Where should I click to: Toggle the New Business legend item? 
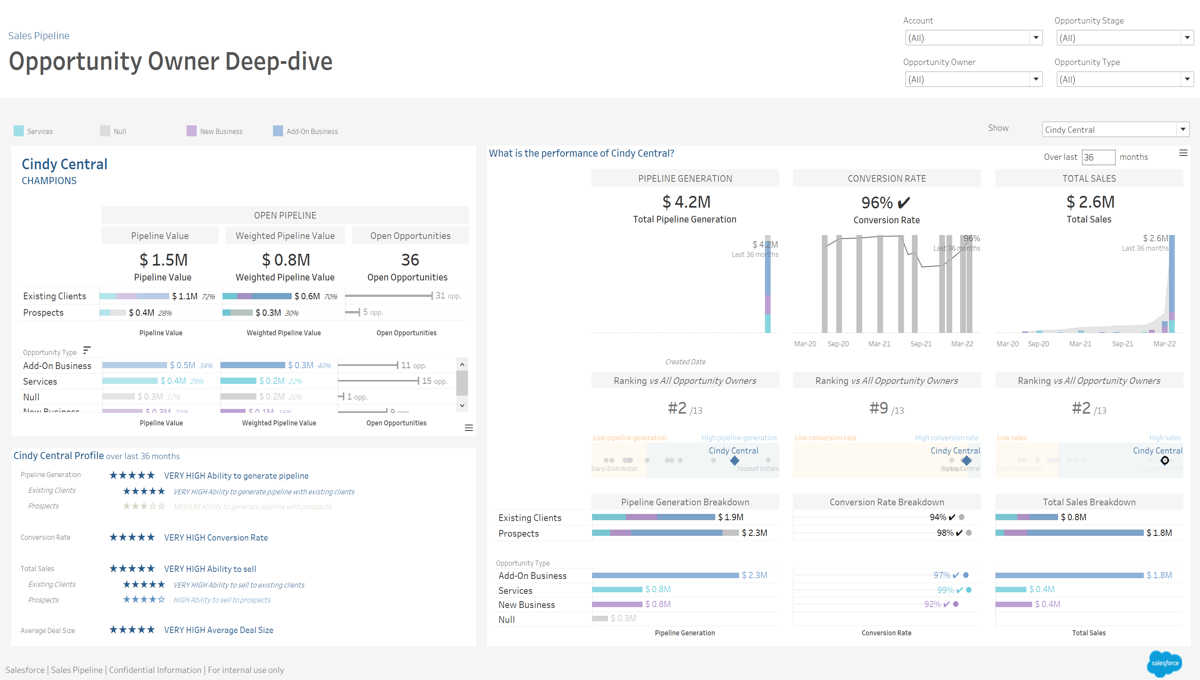[x=214, y=131]
